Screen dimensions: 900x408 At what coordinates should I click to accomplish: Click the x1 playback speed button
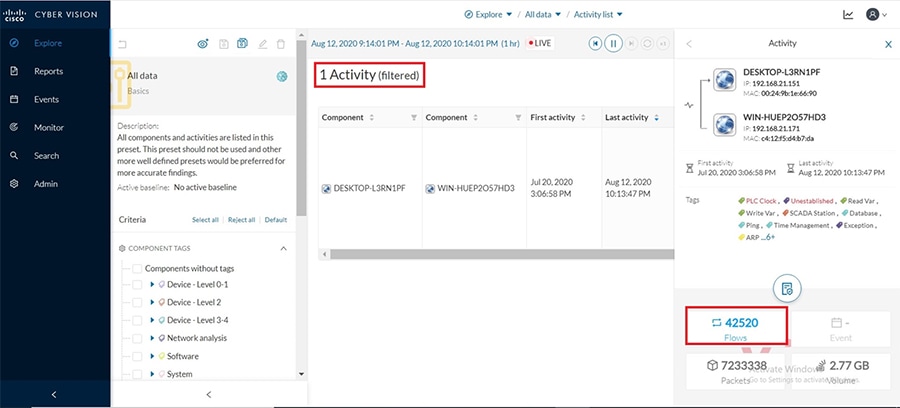[x=663, y=43]
